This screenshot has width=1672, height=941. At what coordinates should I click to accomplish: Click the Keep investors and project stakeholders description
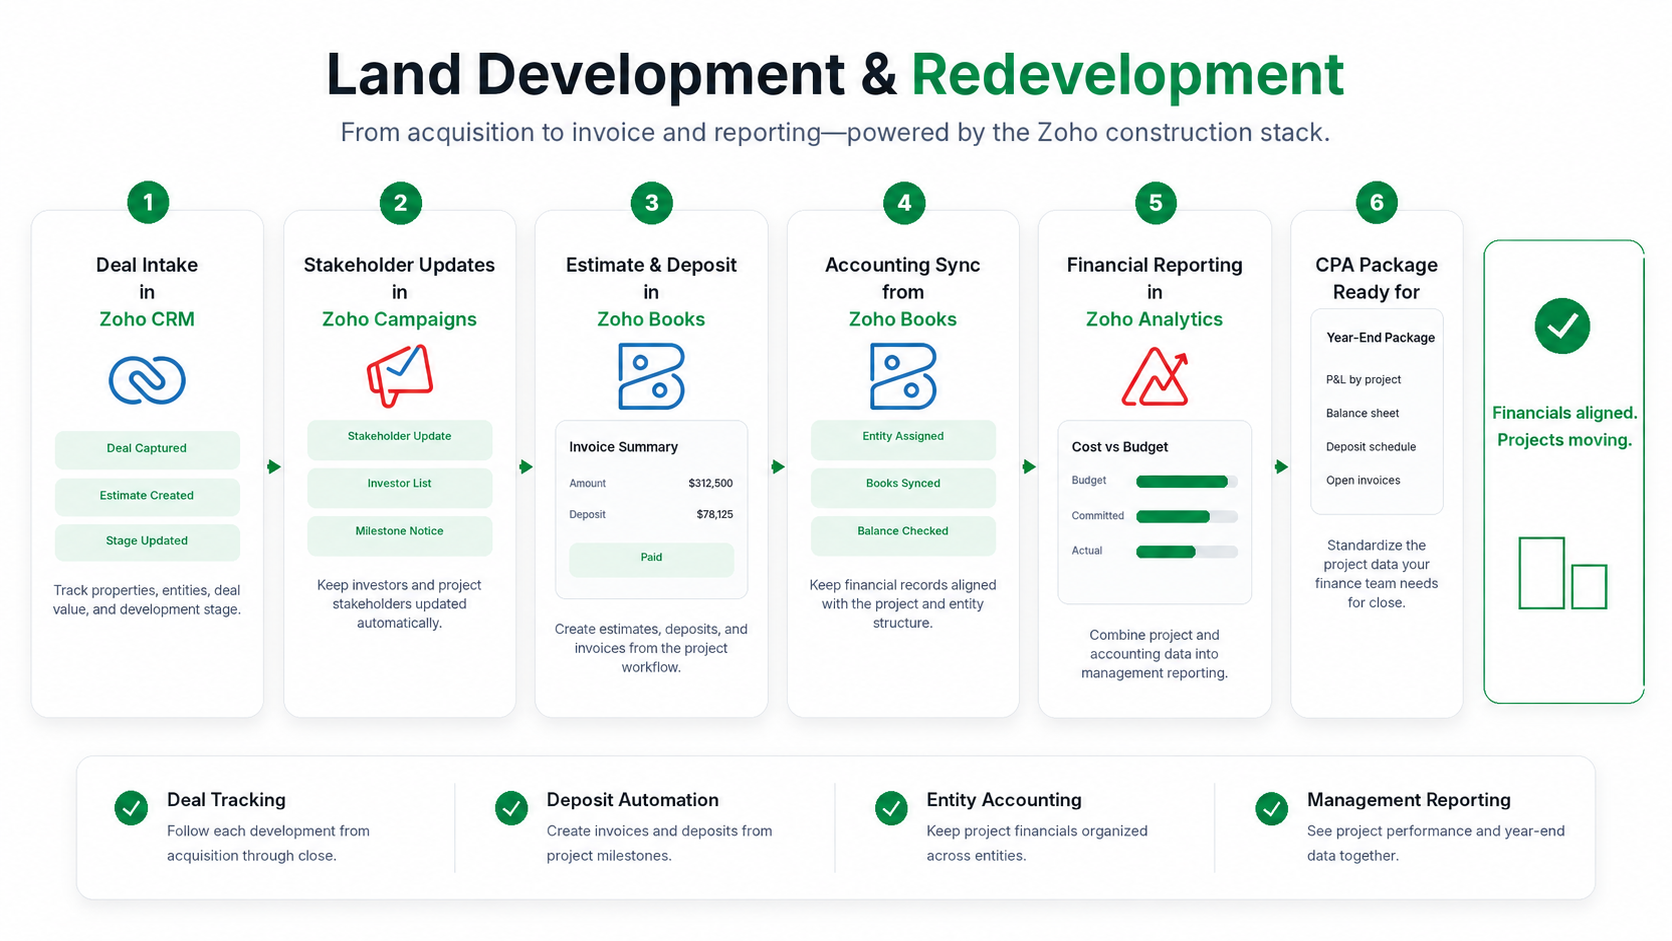399,604
